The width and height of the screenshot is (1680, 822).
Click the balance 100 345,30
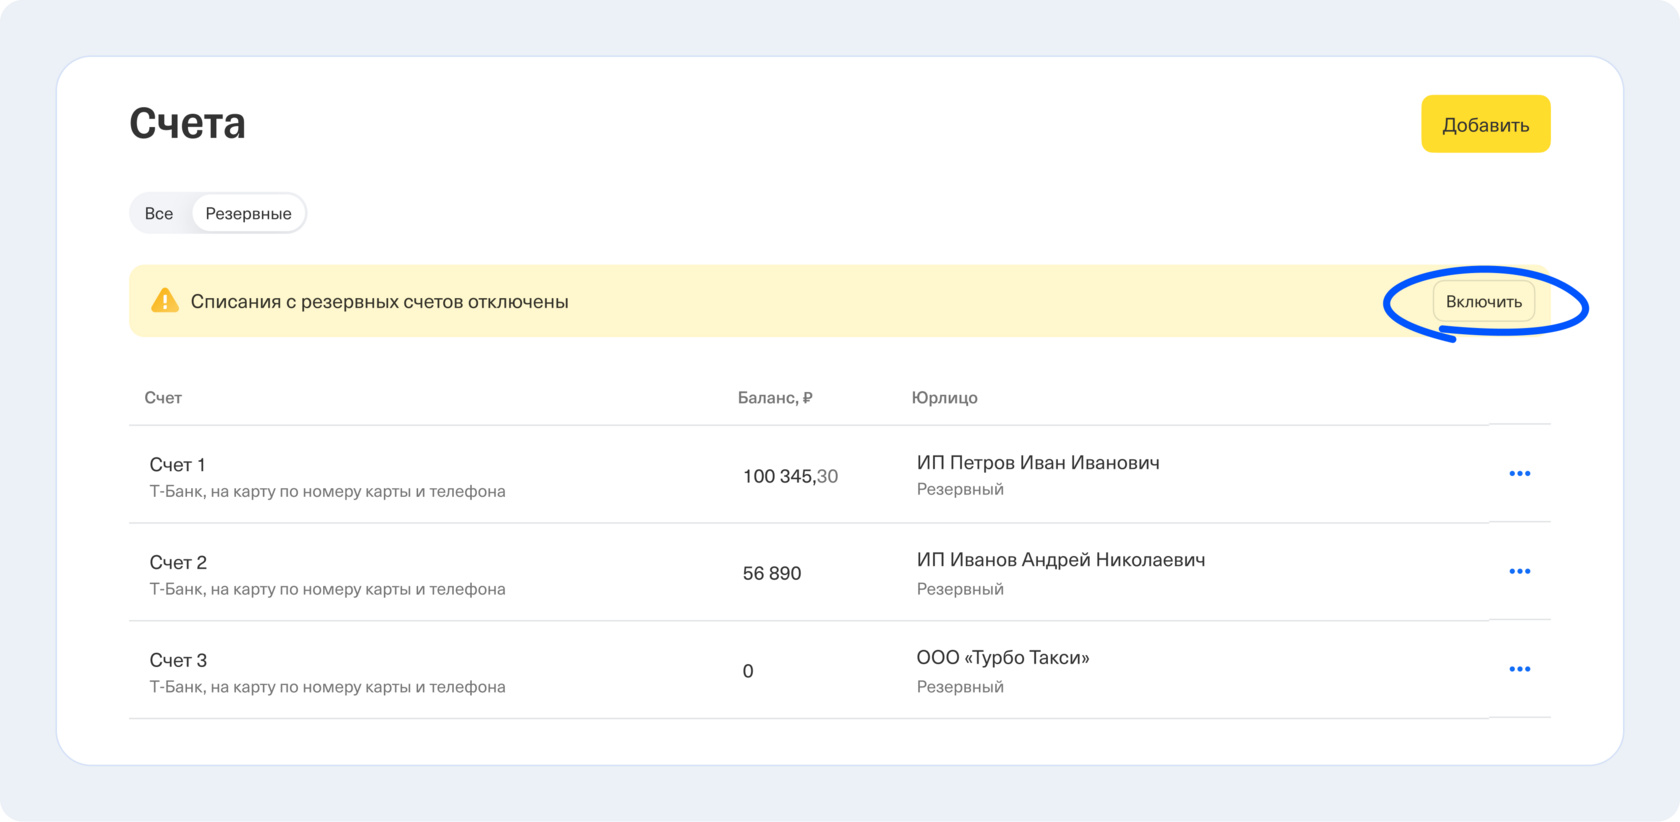point(790,477)
